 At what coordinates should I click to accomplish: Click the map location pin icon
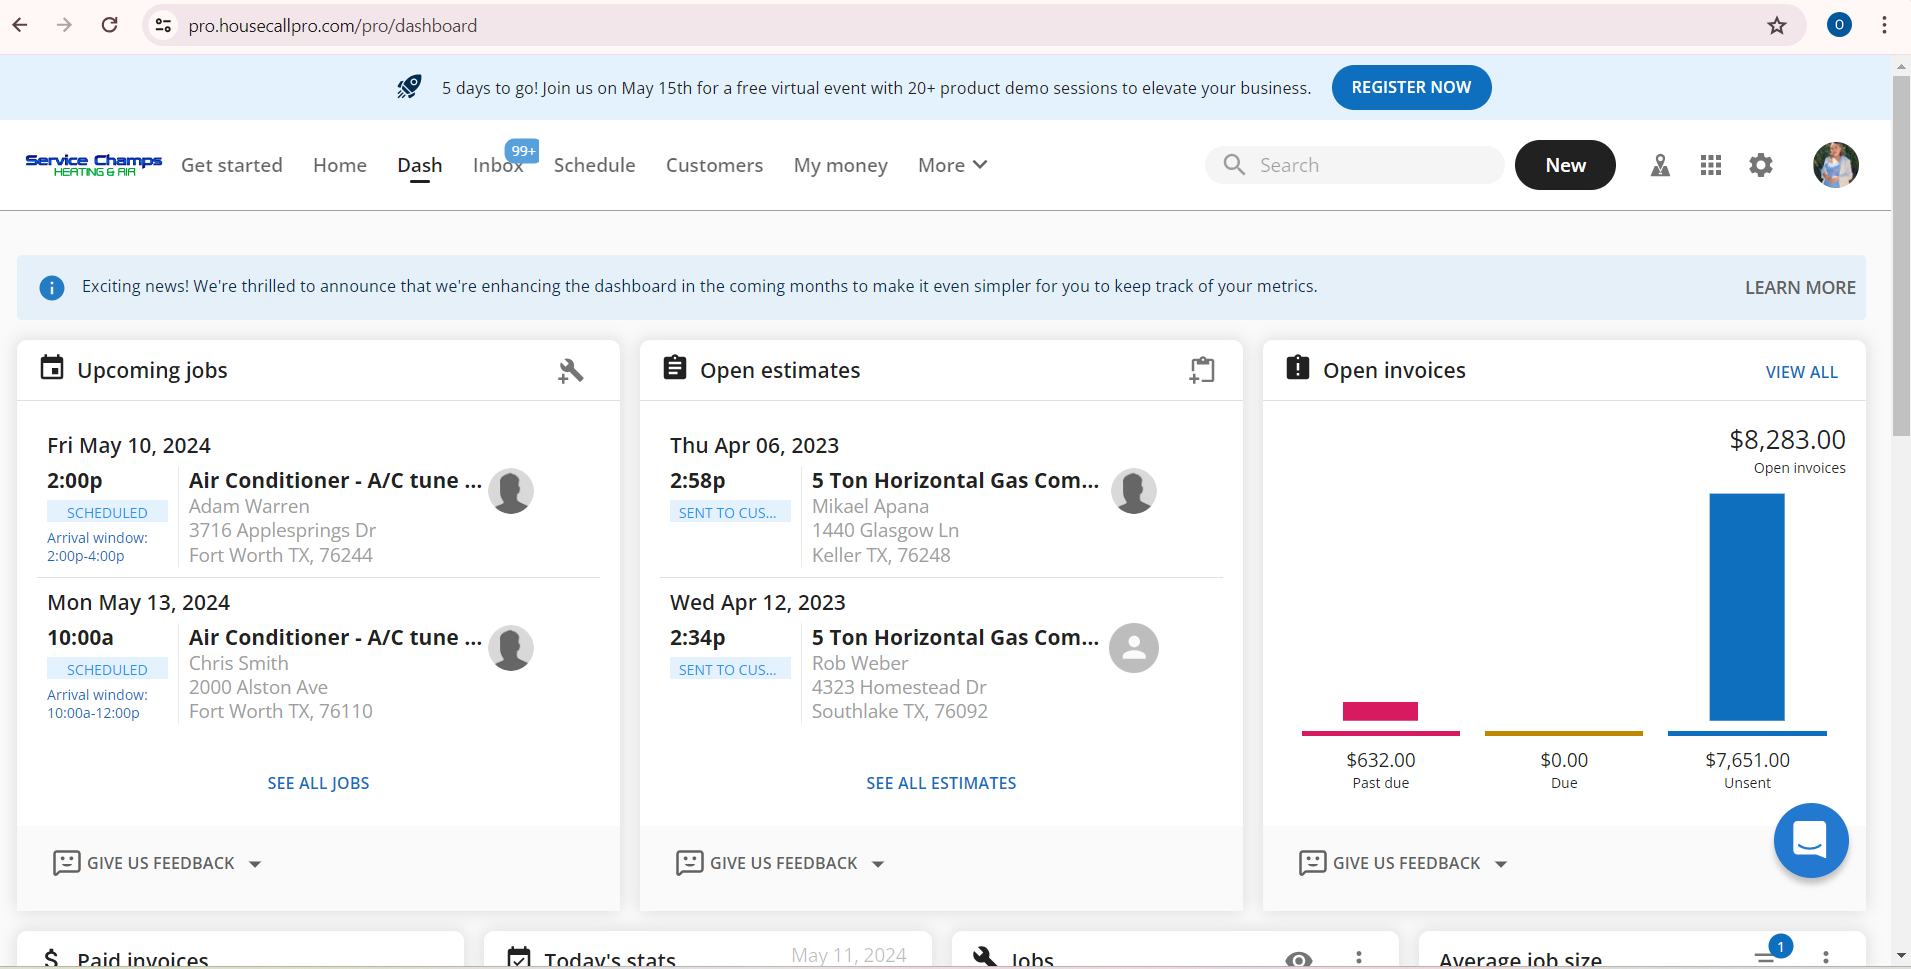point(1660,166)
